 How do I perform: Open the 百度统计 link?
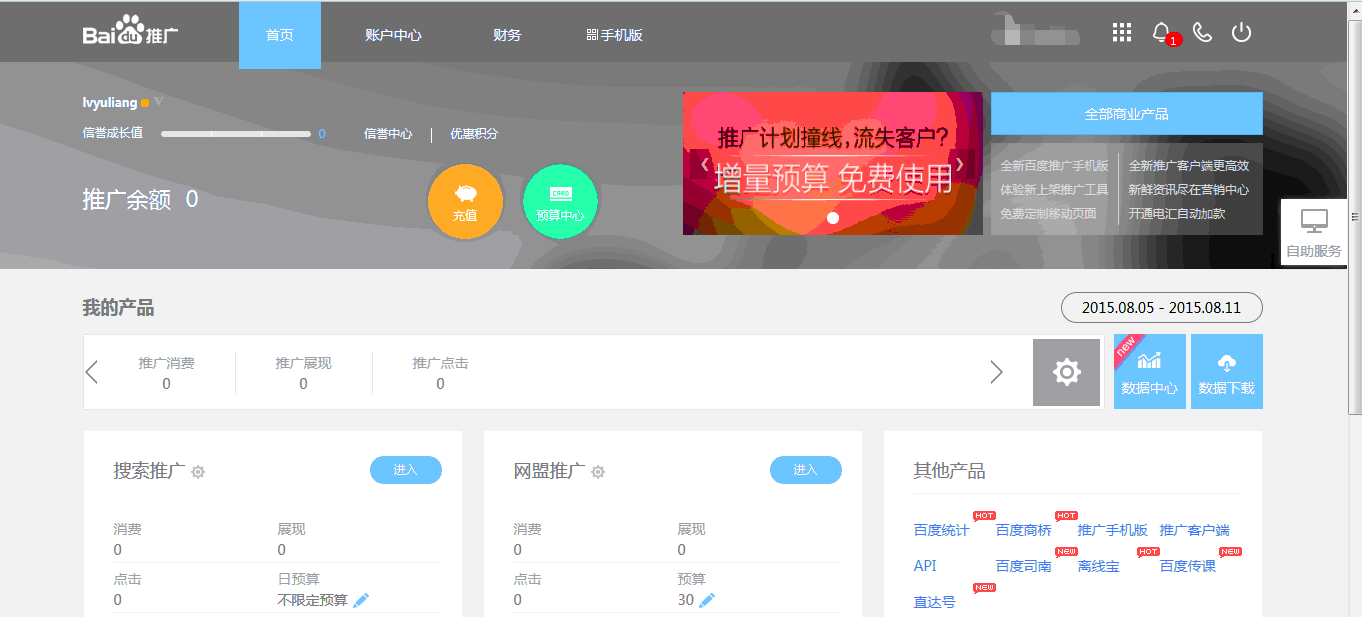click(x=941, y=531)
